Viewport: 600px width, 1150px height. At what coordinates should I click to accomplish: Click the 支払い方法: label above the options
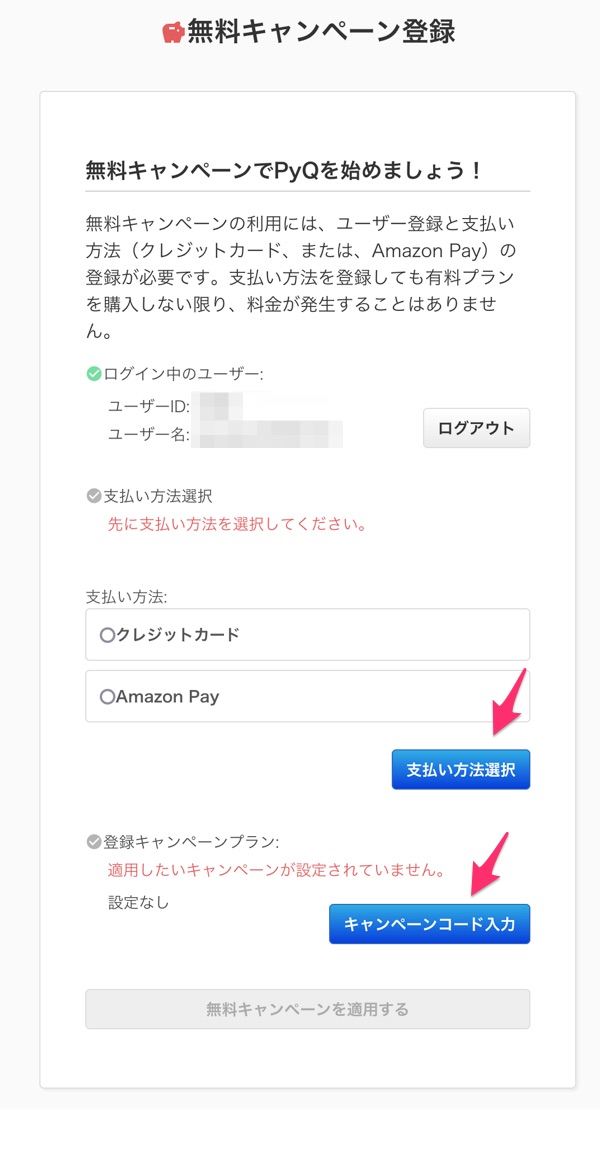pos(126,596)
